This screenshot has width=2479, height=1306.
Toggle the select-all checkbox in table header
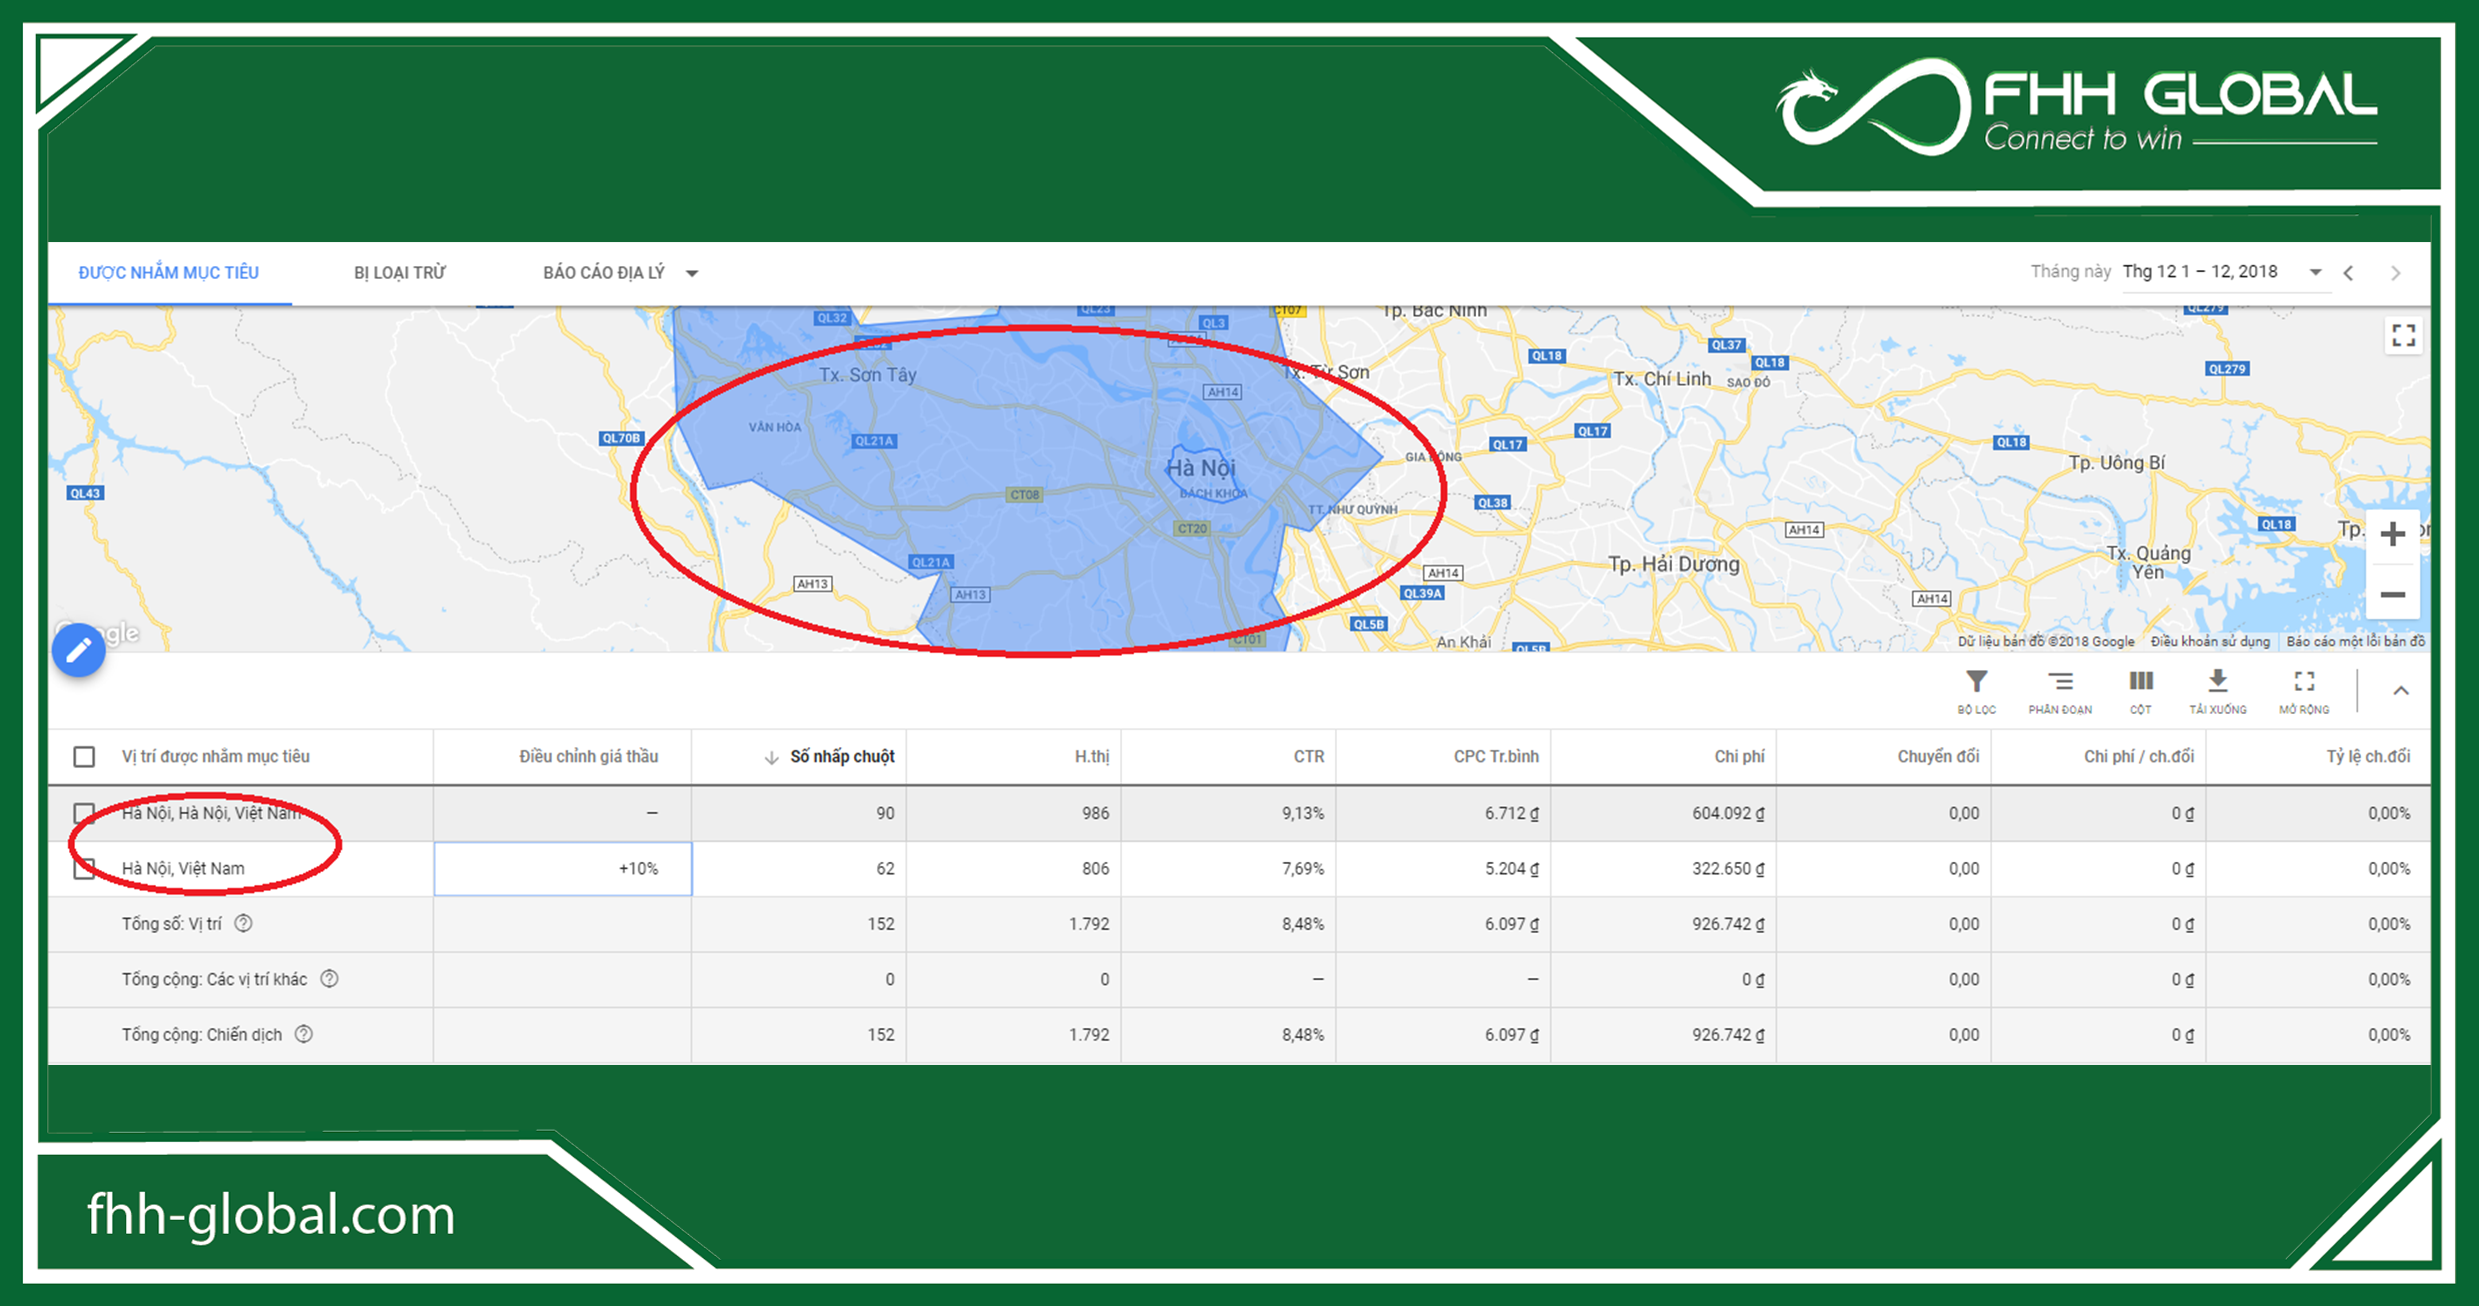(84, 756)
